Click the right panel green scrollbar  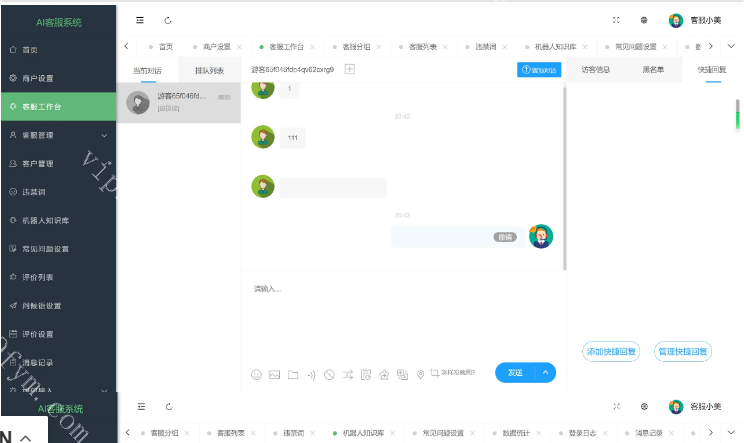[738, 114]
